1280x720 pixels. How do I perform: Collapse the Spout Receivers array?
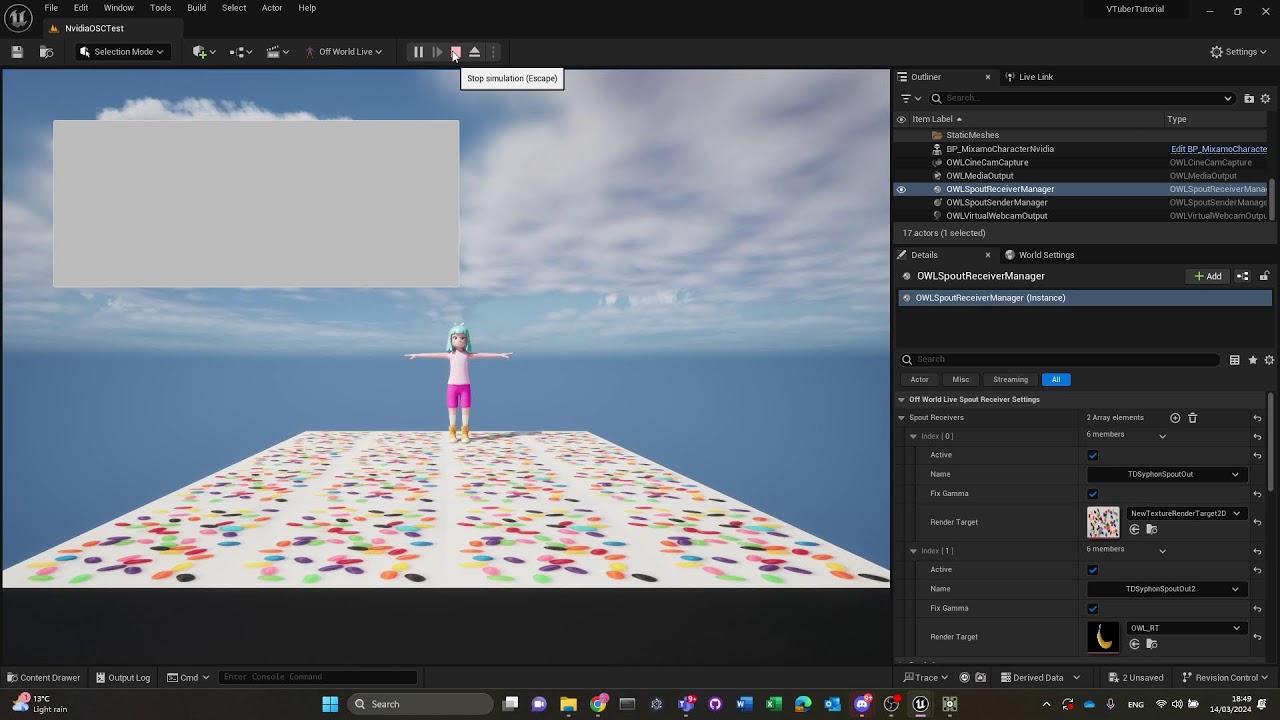901,418
